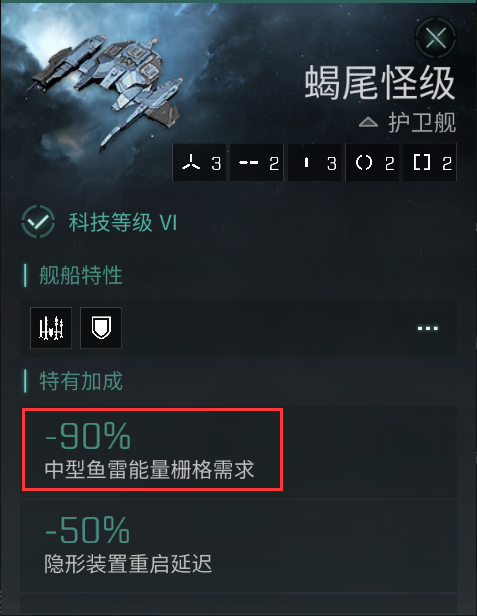Click the shield trait icon
Viewport: 477px width, 616px height.
[101, 328]
